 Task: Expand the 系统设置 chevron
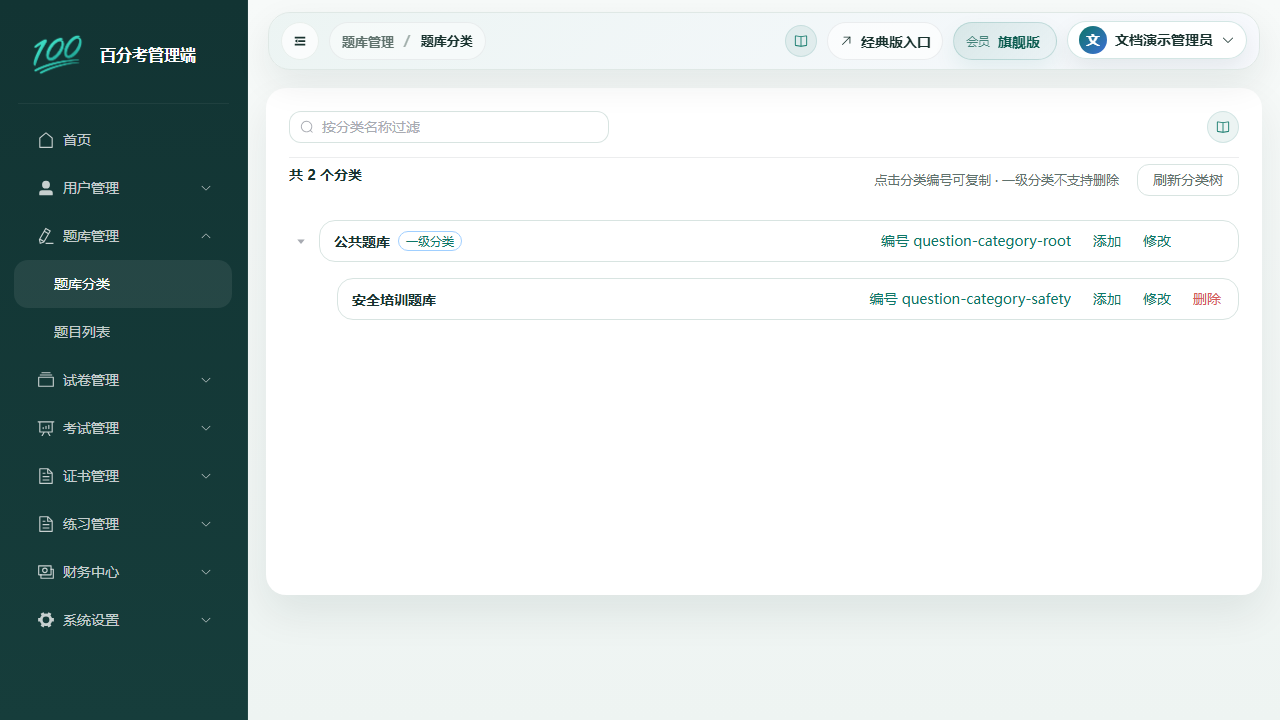[x=206, y=620]
